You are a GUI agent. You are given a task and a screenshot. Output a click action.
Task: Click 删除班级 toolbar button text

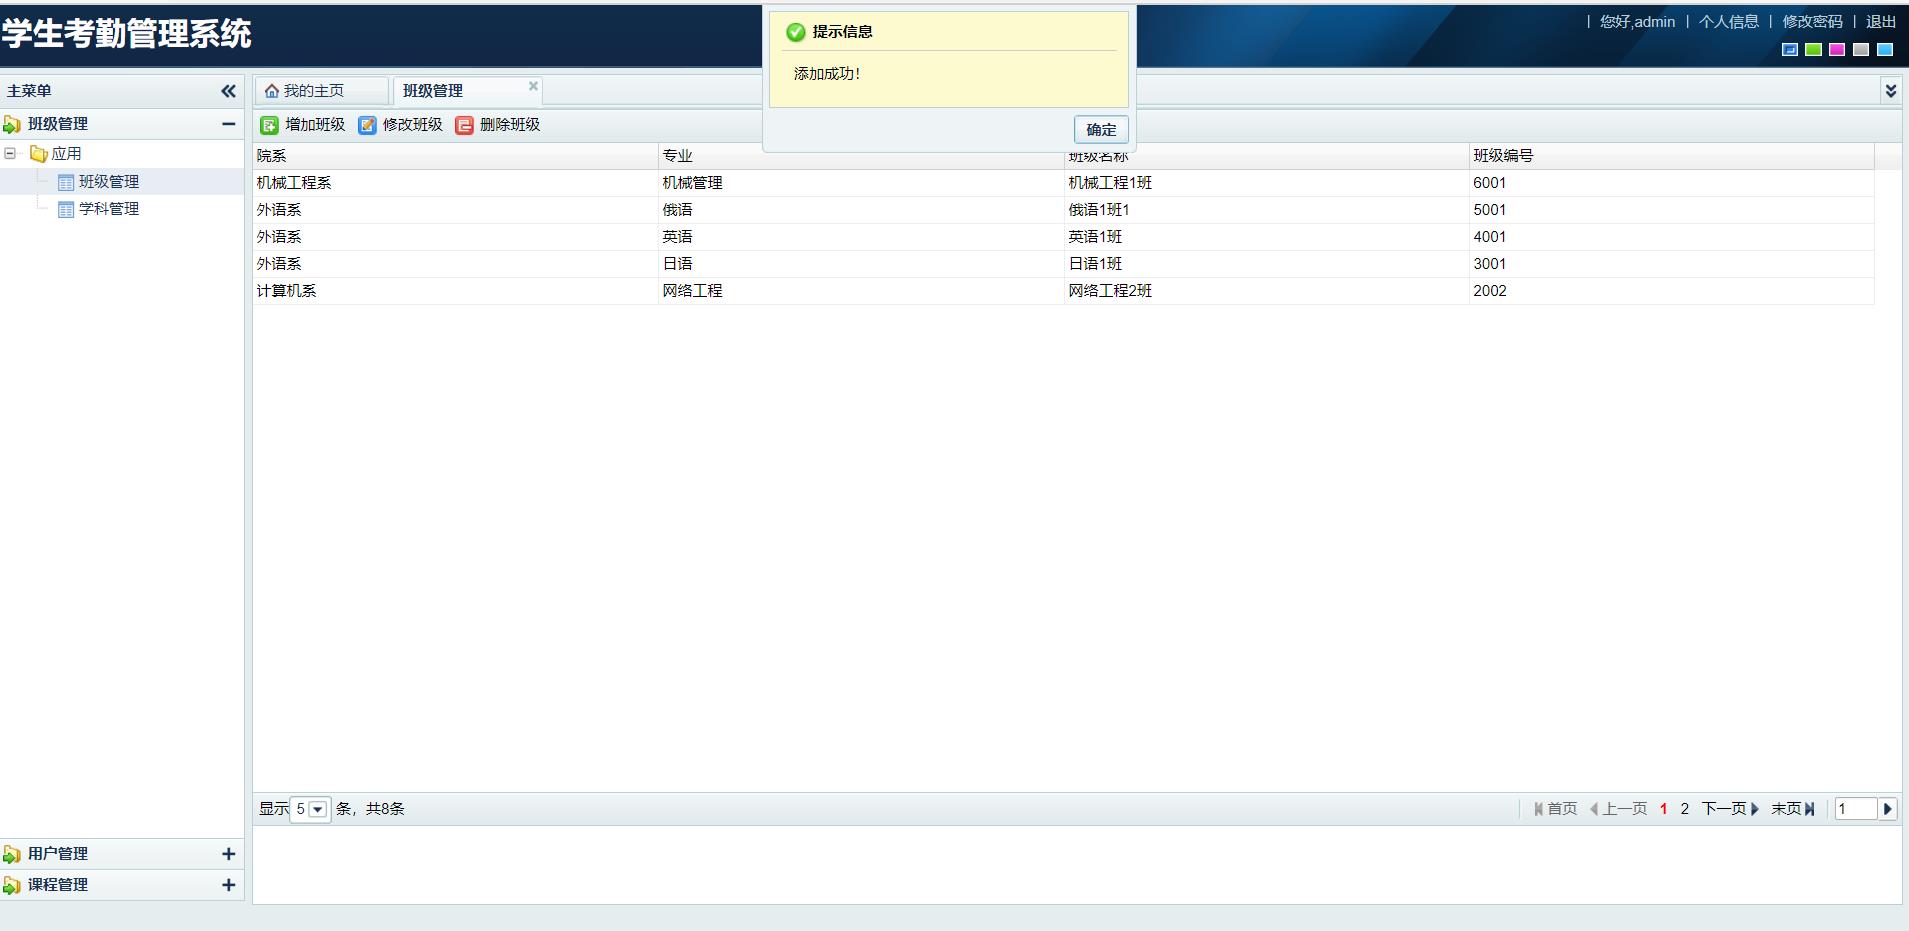click(510, 125)
